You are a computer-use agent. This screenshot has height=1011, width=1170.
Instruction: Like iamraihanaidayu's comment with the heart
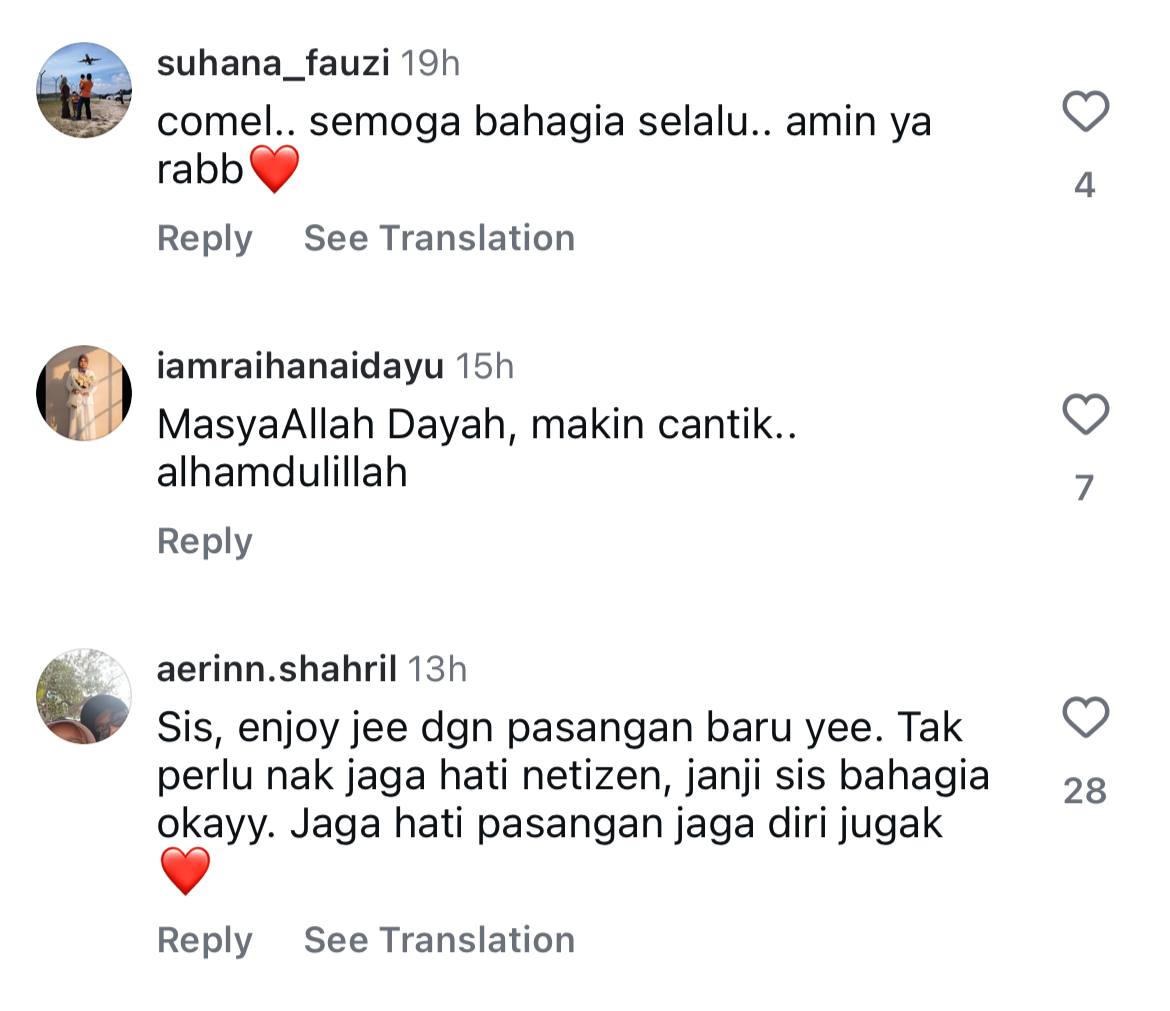coord(1085,414)
